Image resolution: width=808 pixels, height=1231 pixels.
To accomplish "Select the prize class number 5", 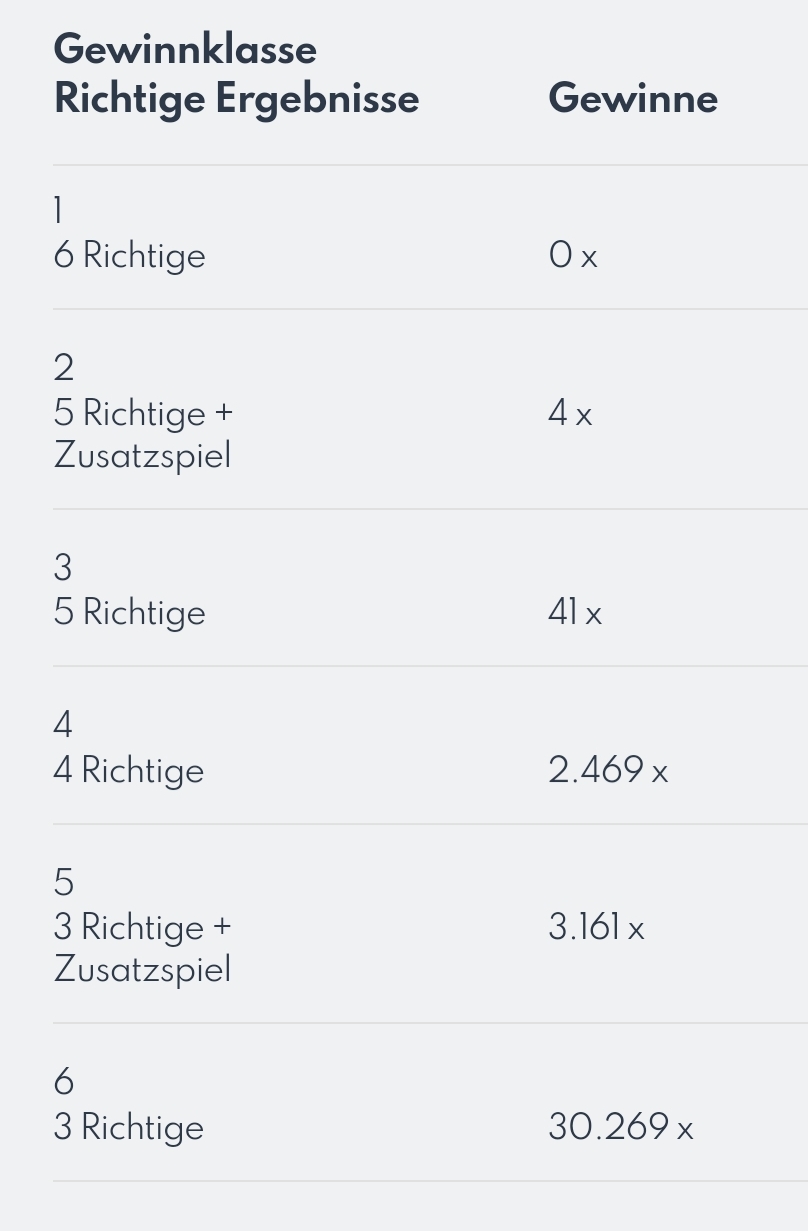I will click(63, 883).
